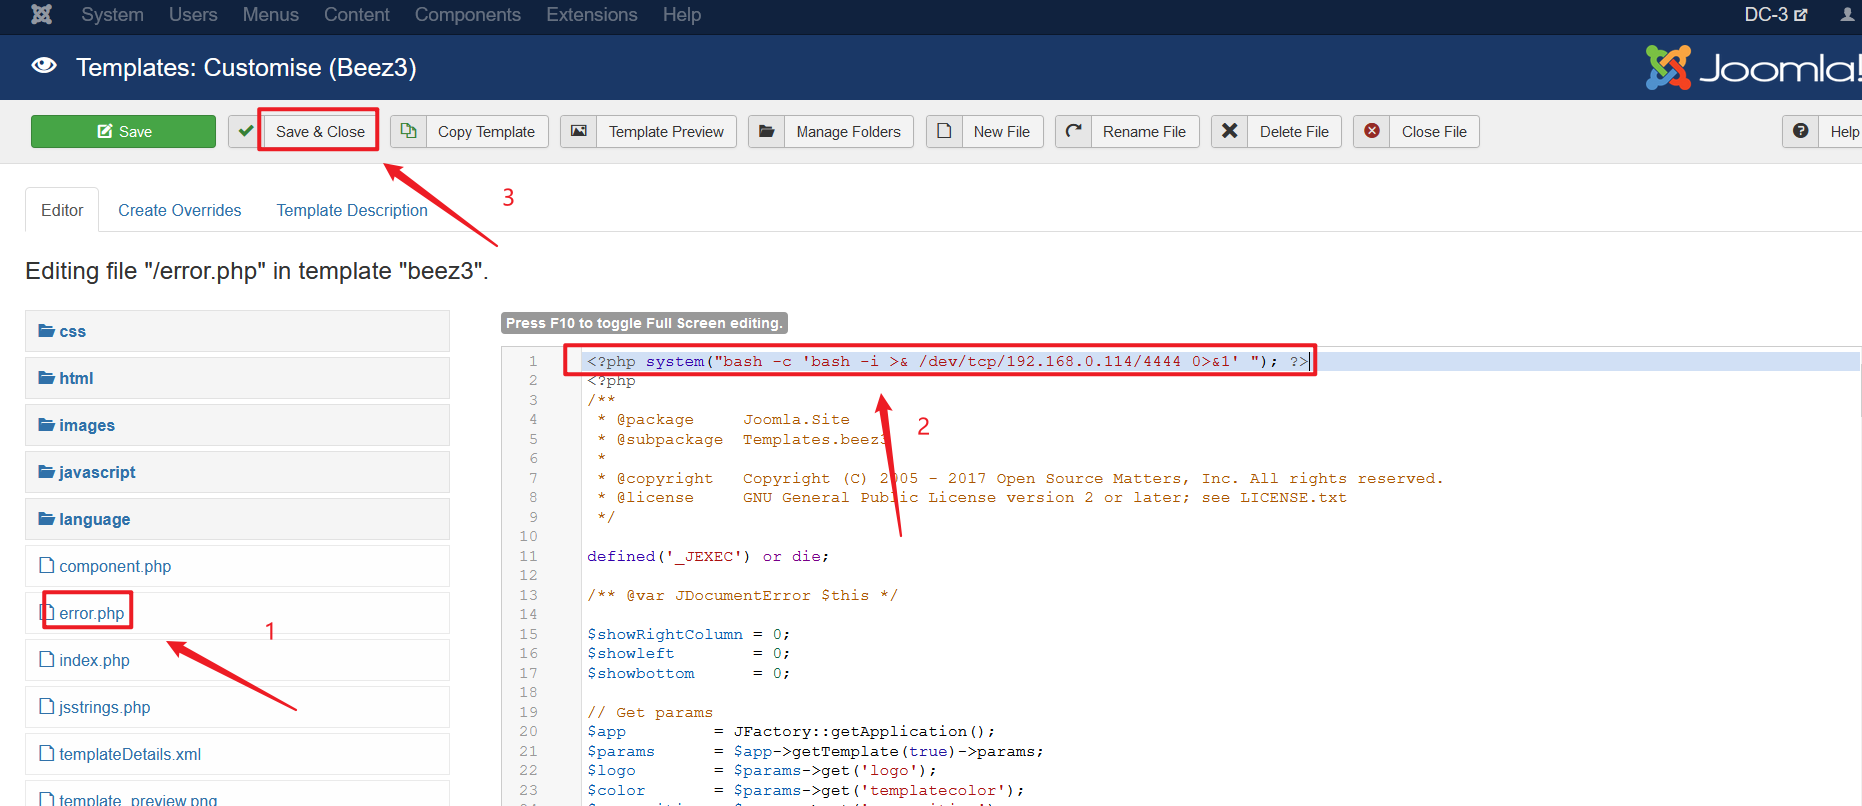Click the Close File red circle icon

point(1372,131)
